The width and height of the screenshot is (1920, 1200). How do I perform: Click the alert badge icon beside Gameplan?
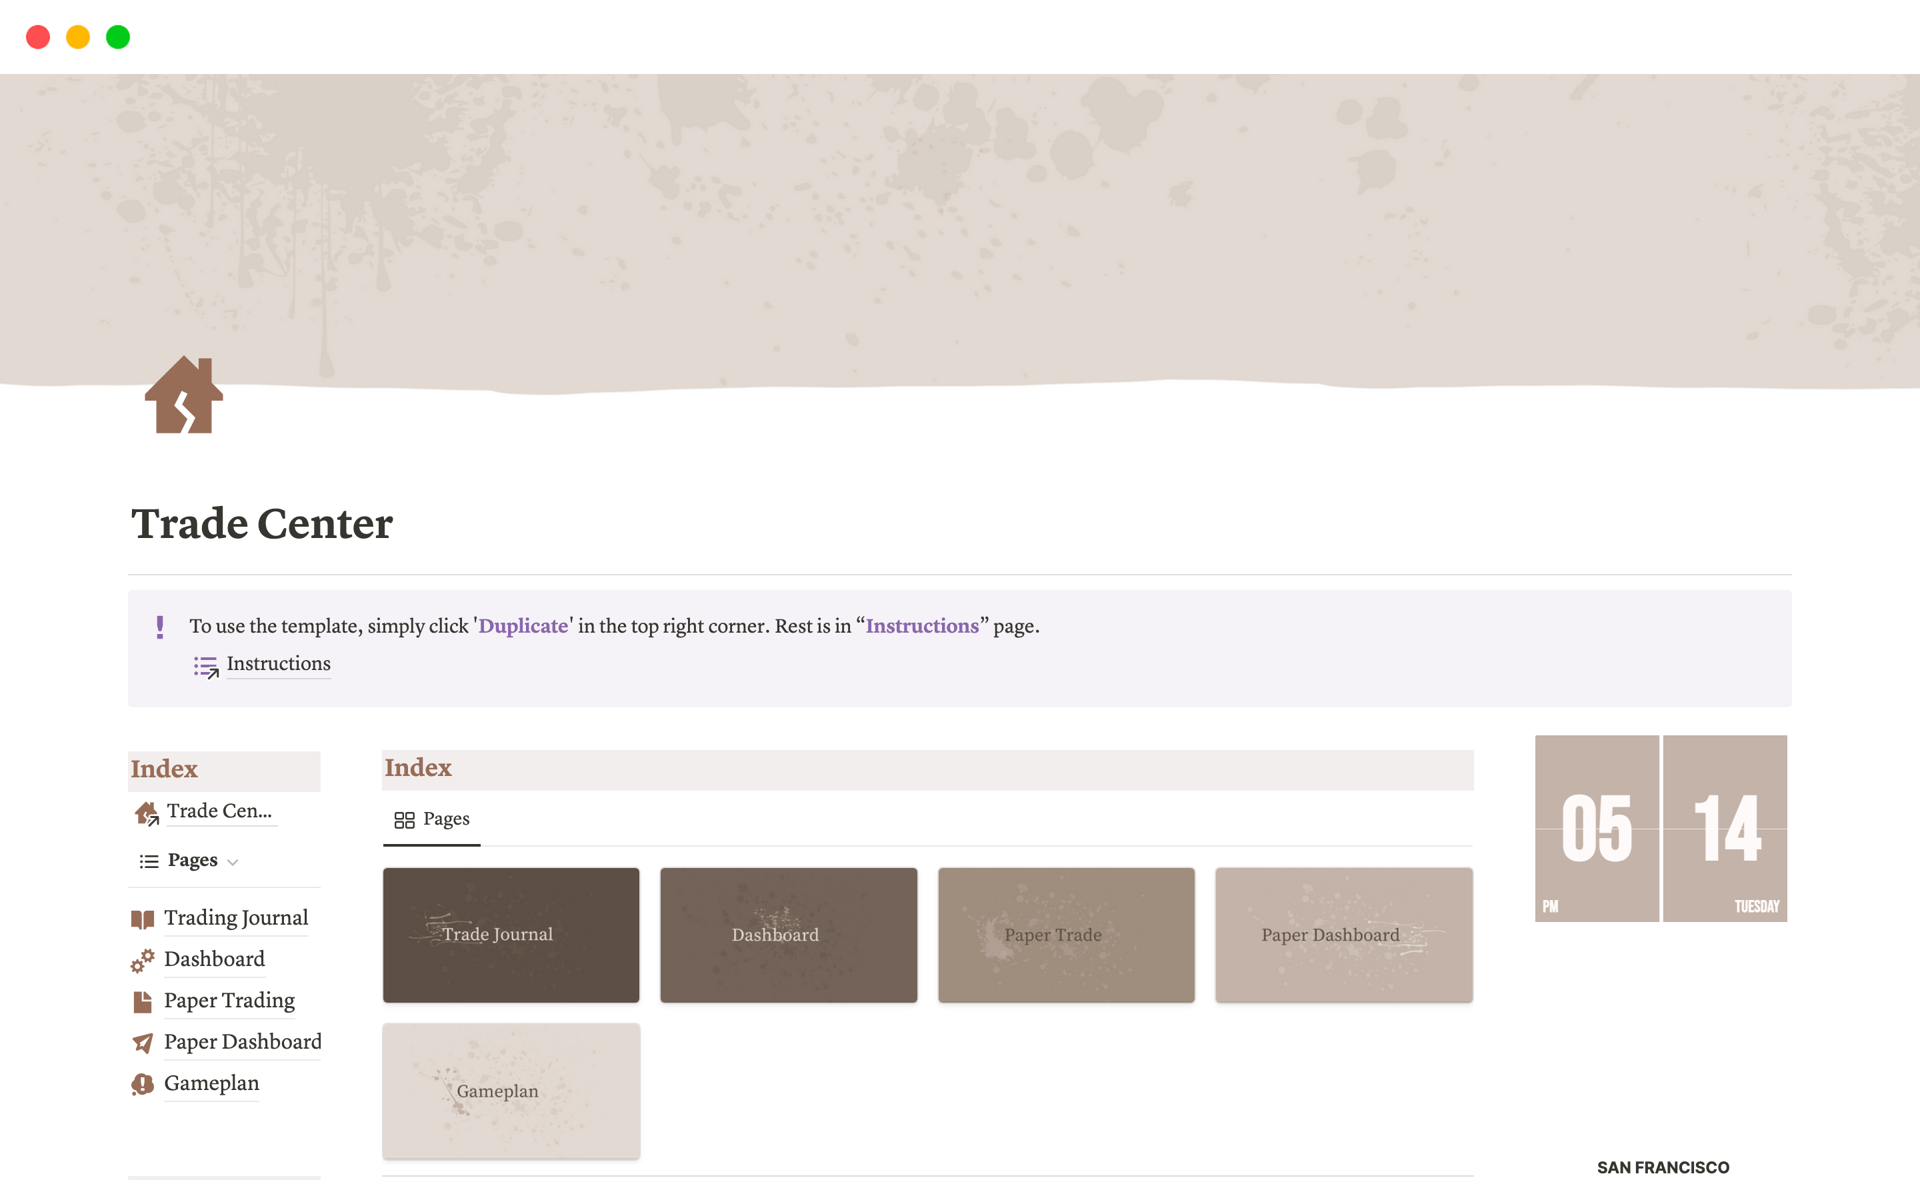pos(142,1084)
